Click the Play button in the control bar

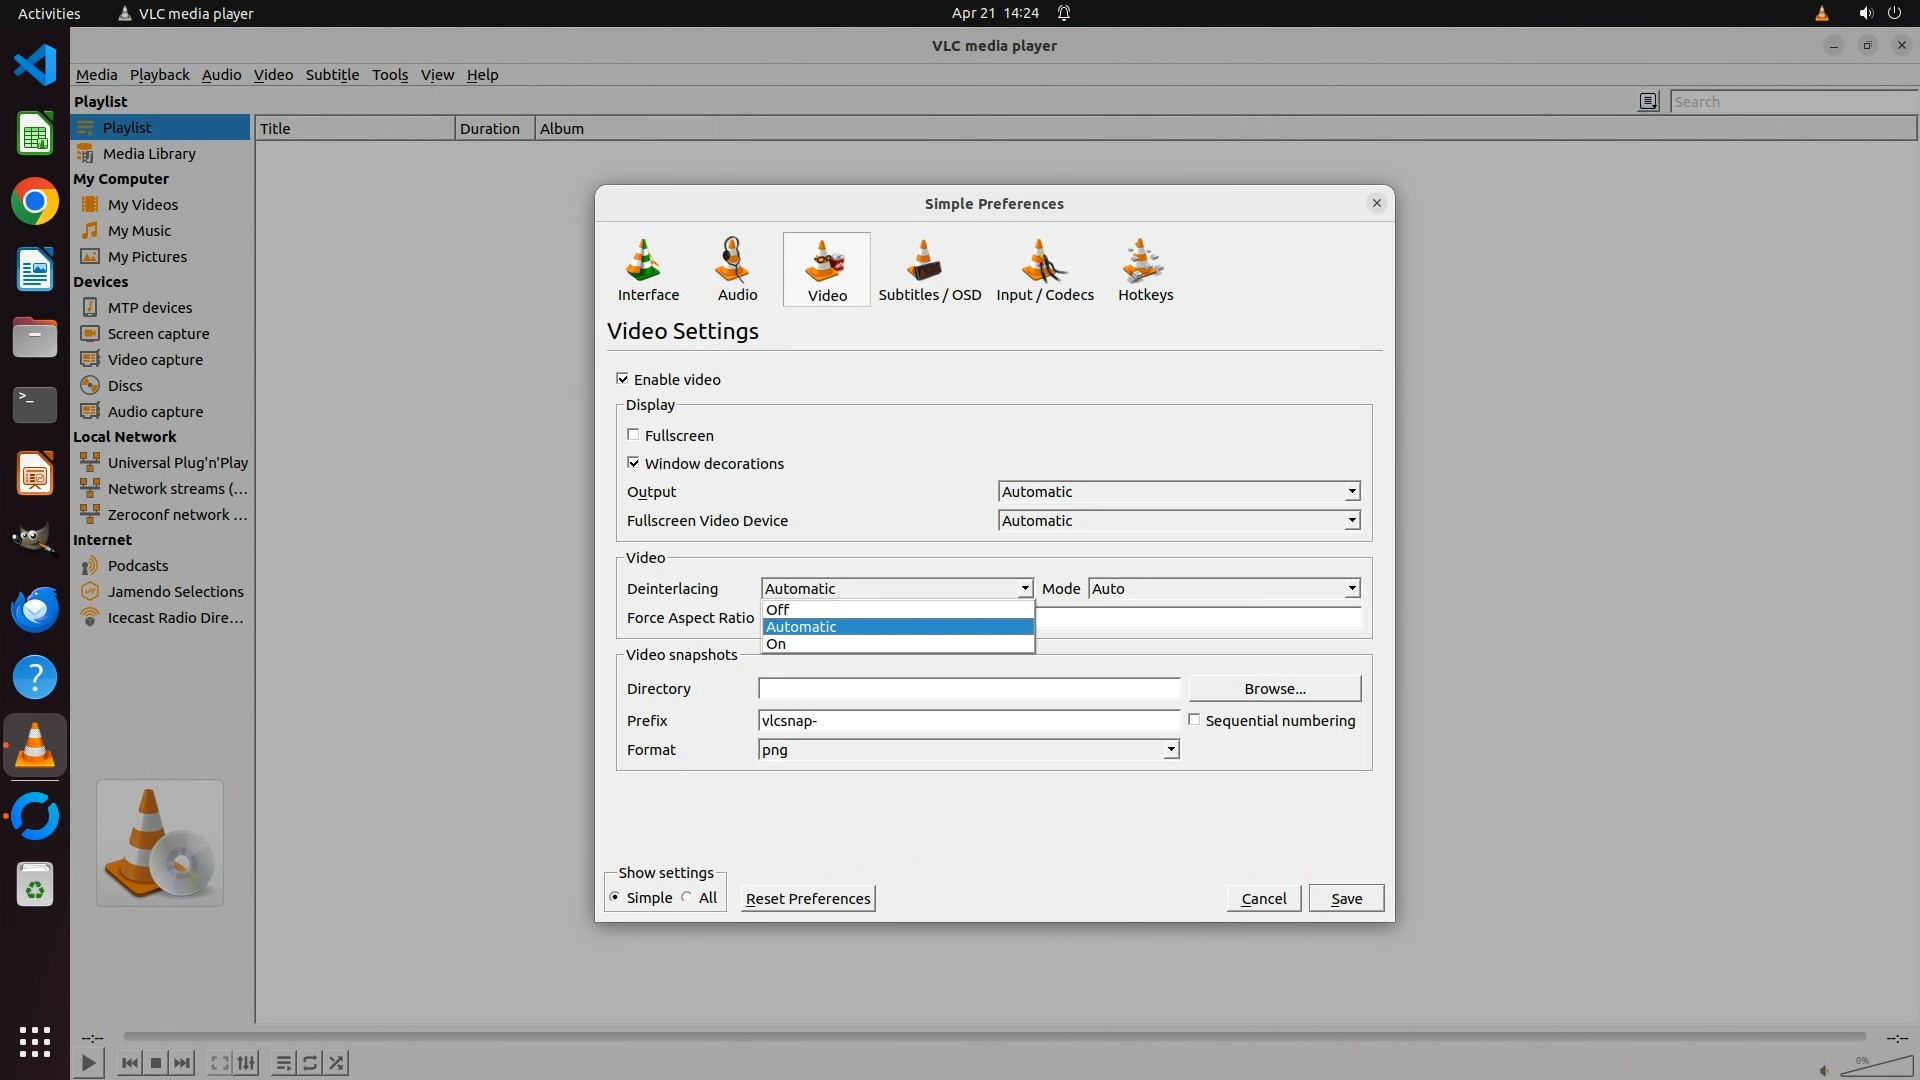click(x=88, y=1063)
